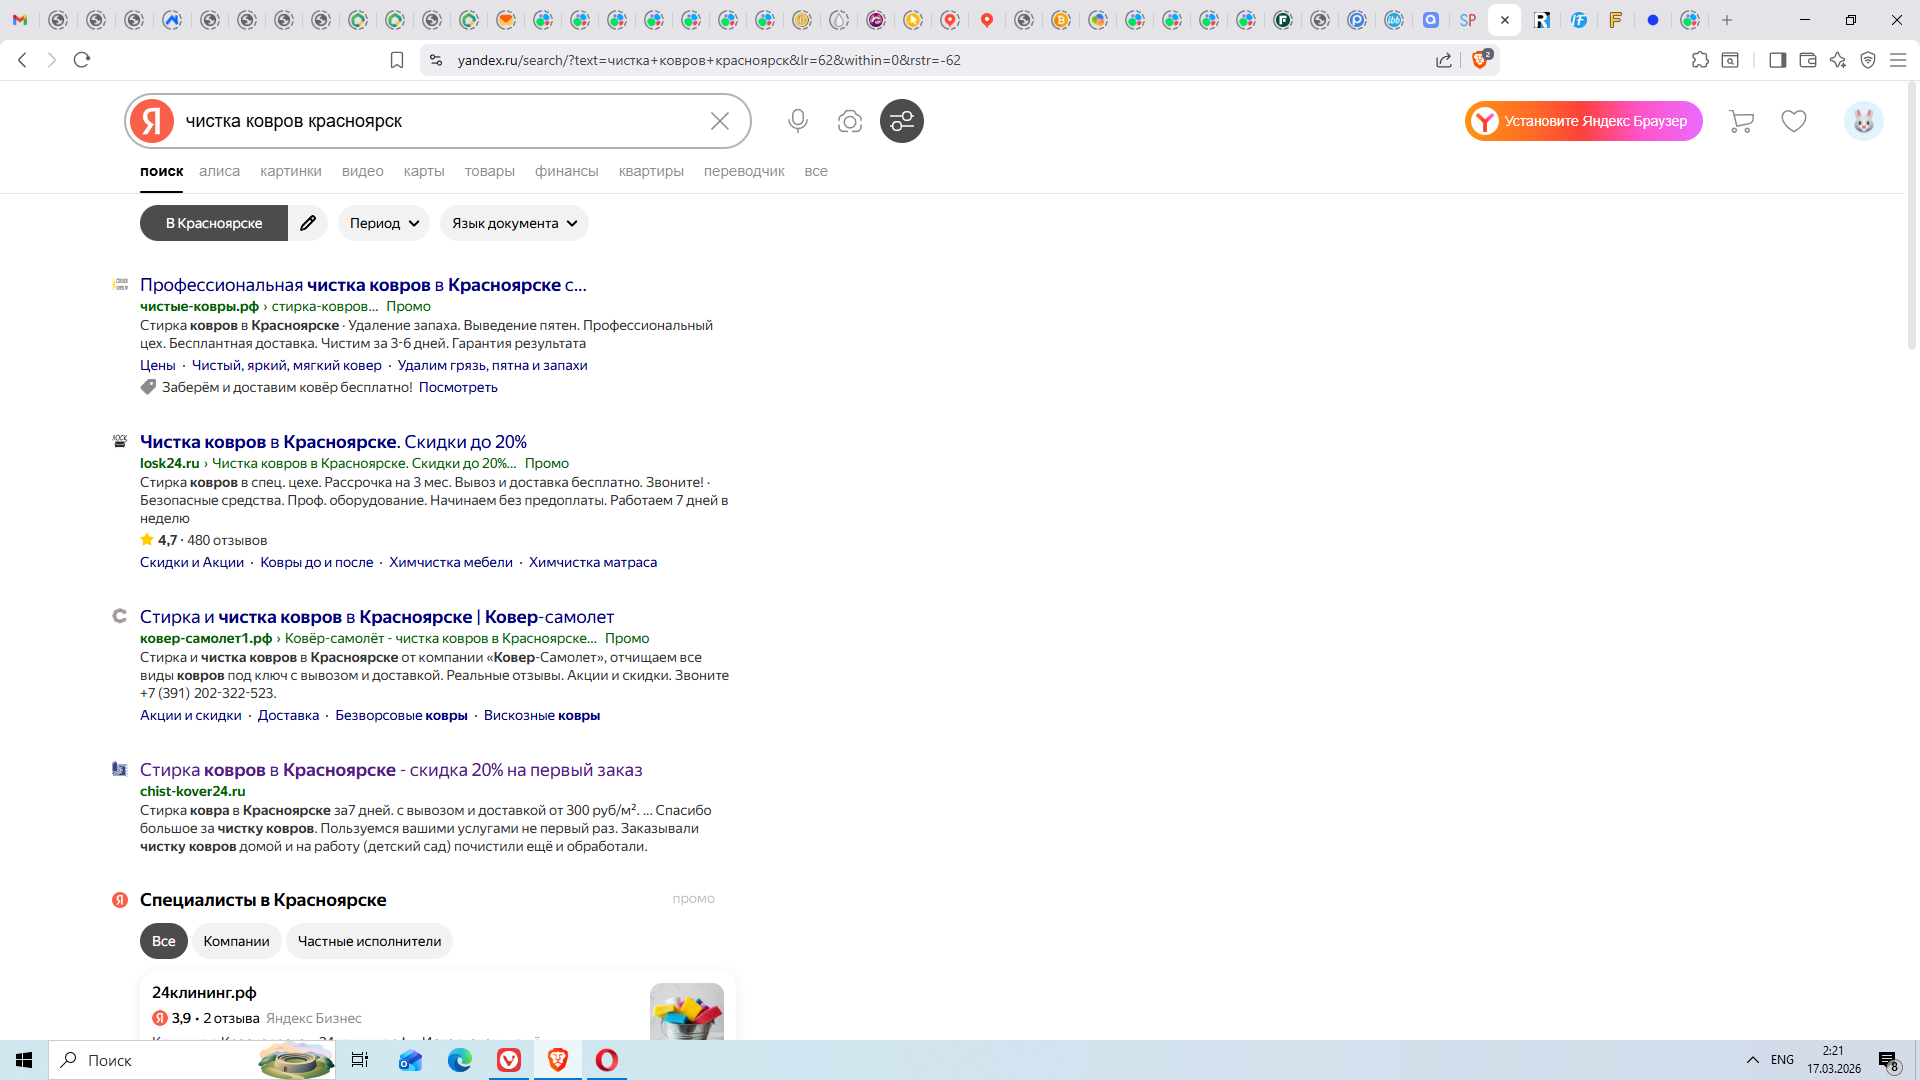Open the Химчистка мебели sitelink

click(x=451, y=562)
